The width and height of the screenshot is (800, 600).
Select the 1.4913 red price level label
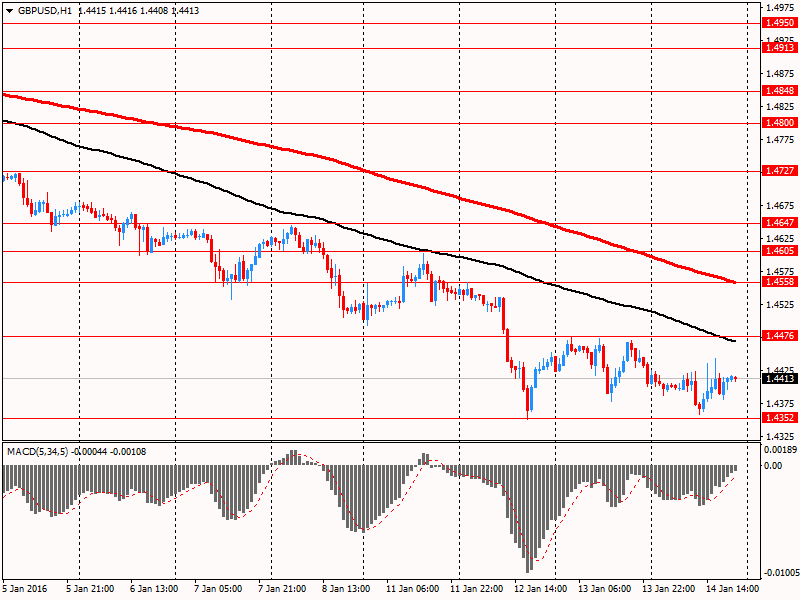(779, 47)
